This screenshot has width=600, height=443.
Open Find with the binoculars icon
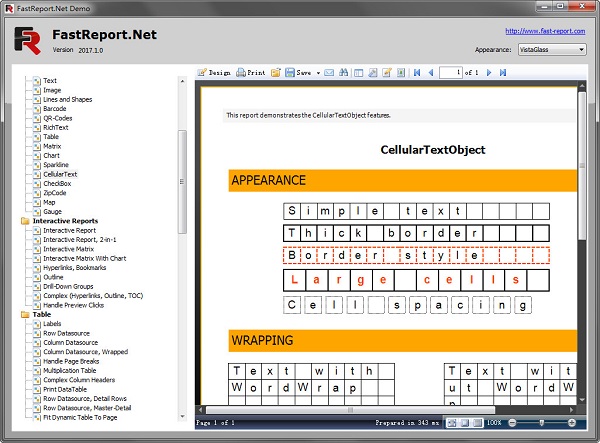coord(343,72)
